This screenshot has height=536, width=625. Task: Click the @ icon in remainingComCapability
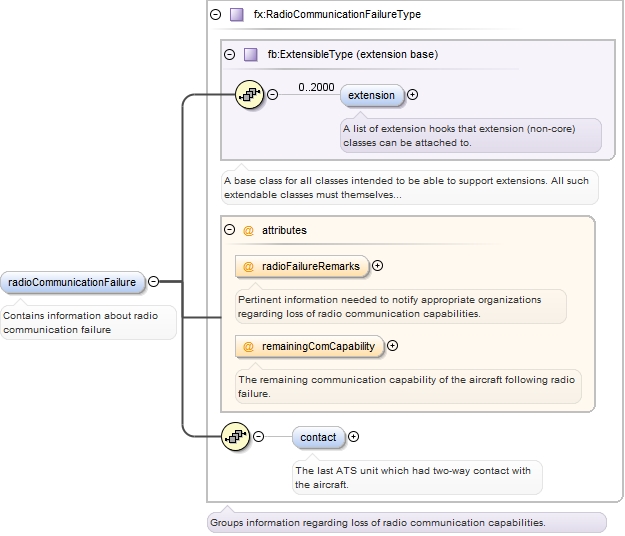click(249, 346)
